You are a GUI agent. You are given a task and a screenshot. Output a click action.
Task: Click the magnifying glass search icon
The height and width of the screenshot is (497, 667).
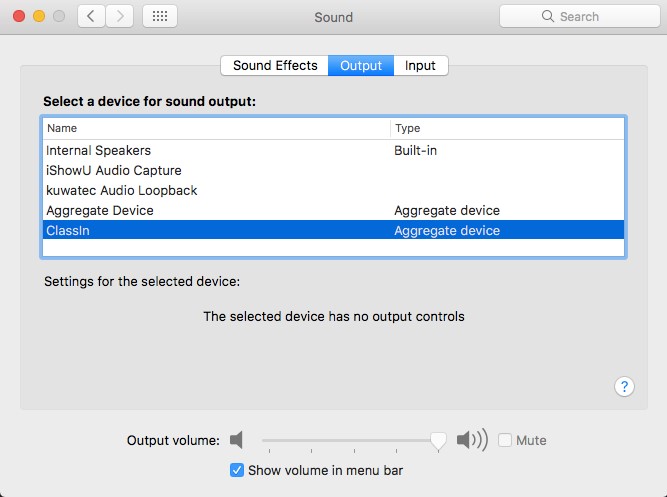point(548,17)
